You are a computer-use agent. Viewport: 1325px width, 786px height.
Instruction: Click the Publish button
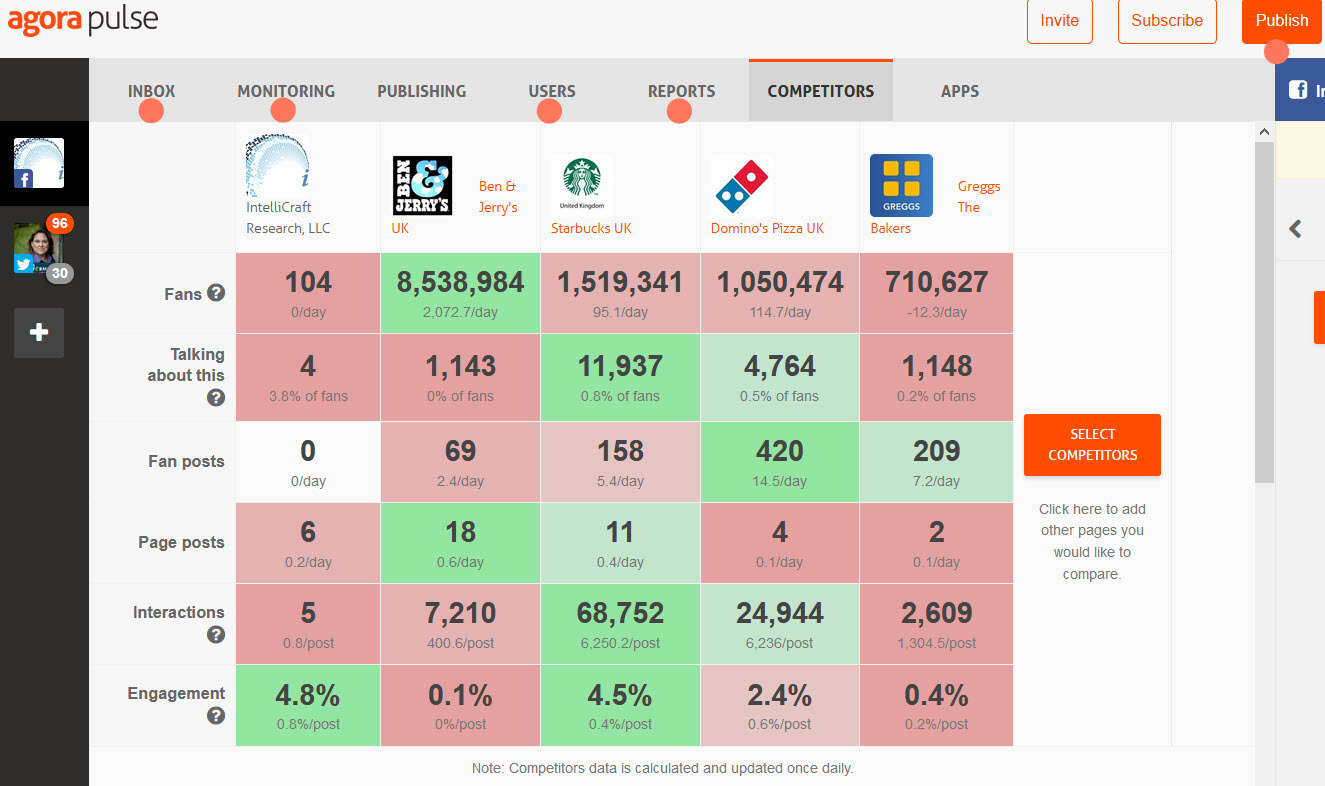coord(1282,20)
